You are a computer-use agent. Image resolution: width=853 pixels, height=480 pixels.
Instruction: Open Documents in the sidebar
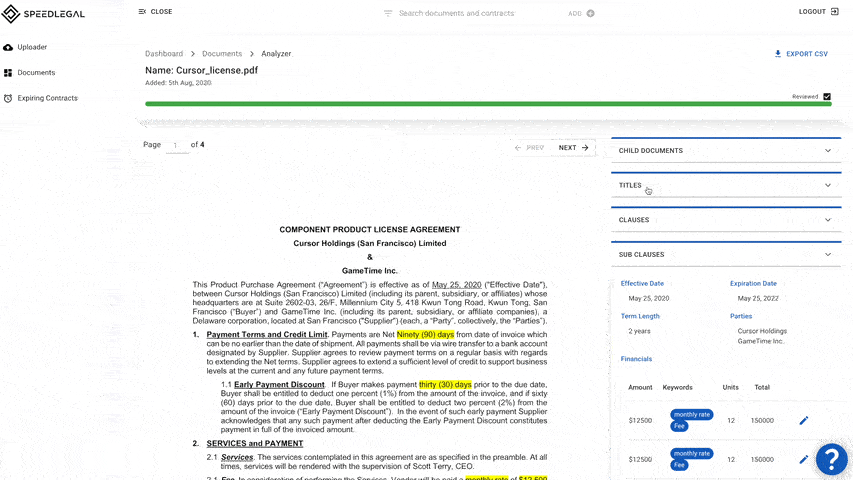tap(36, 72)
